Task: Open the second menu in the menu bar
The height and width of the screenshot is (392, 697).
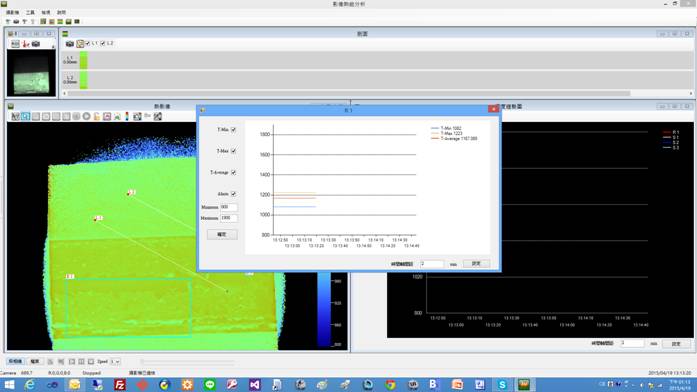Action: point(30,12)
